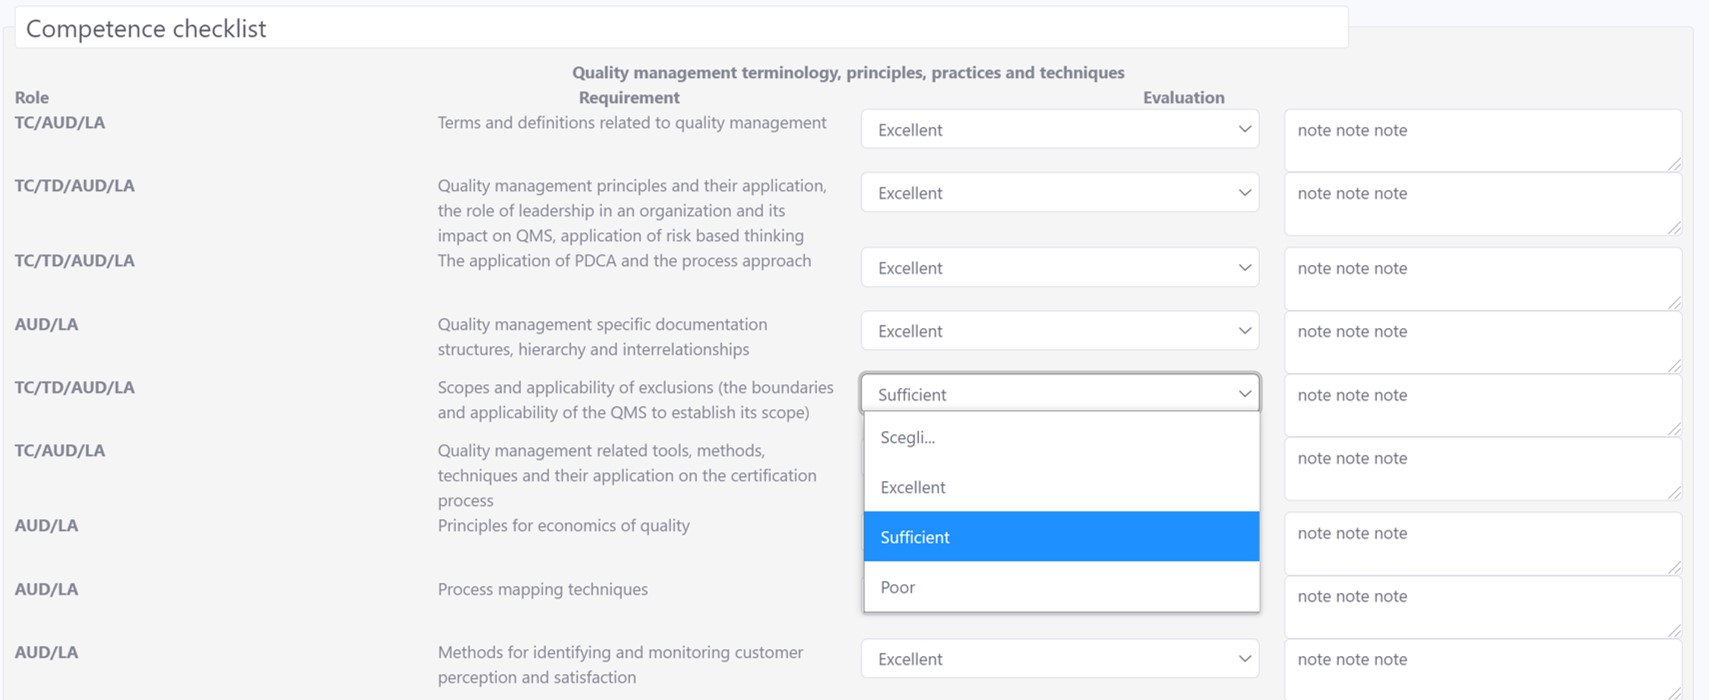Click chevron arrow on PDCA process approach dropdown
Viewport: 1709px width, 700px height.
[x=1244, y=268]
